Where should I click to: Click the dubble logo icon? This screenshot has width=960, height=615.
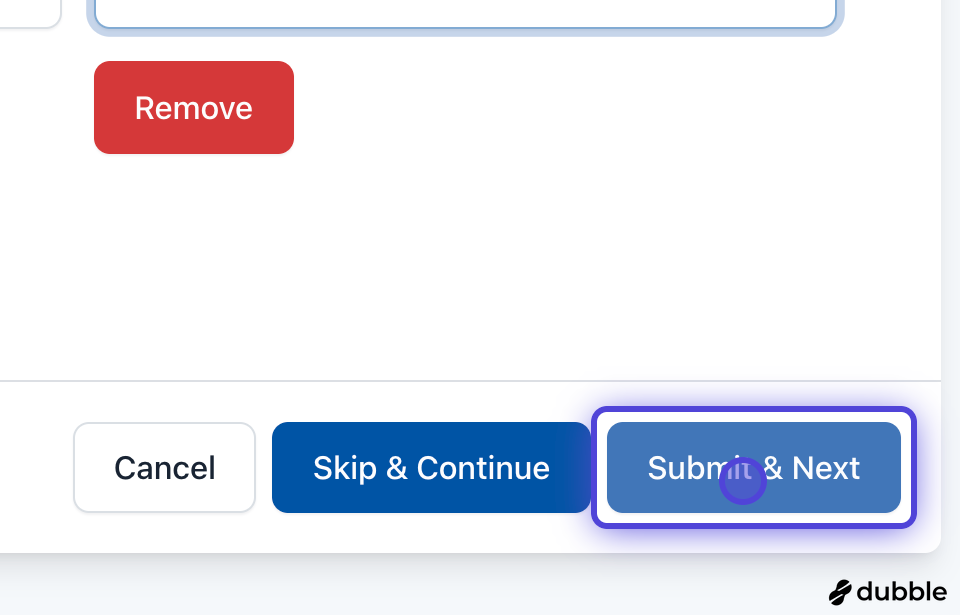[840, 592]
